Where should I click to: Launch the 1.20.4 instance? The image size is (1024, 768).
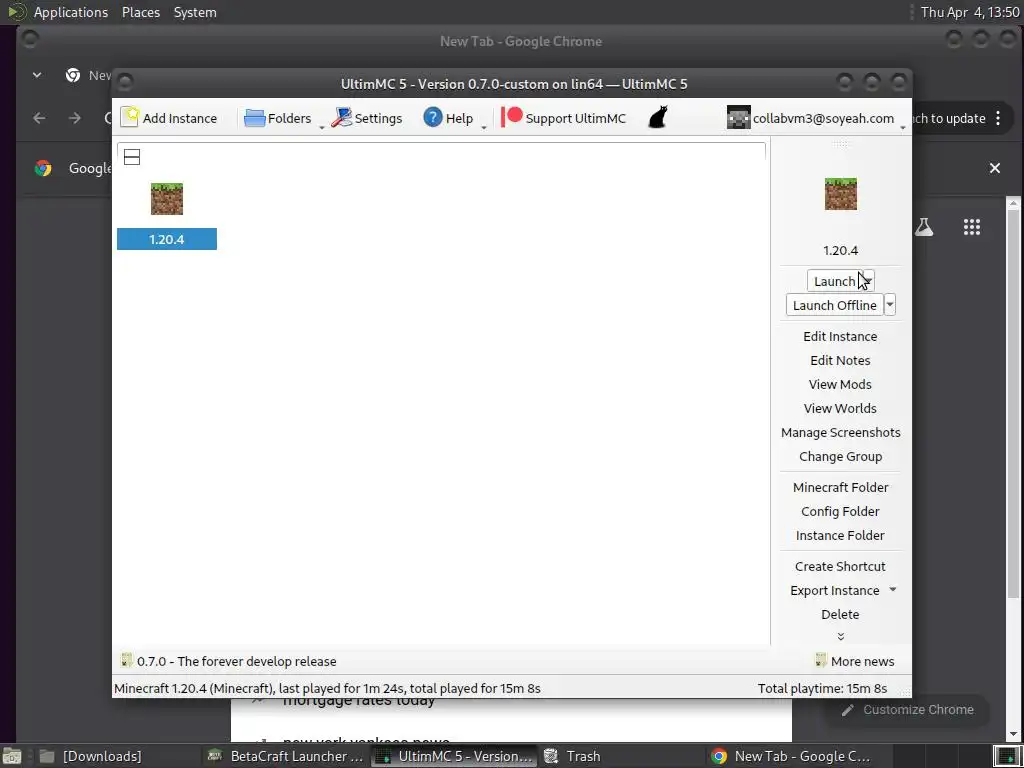click(x=834, y=281)
